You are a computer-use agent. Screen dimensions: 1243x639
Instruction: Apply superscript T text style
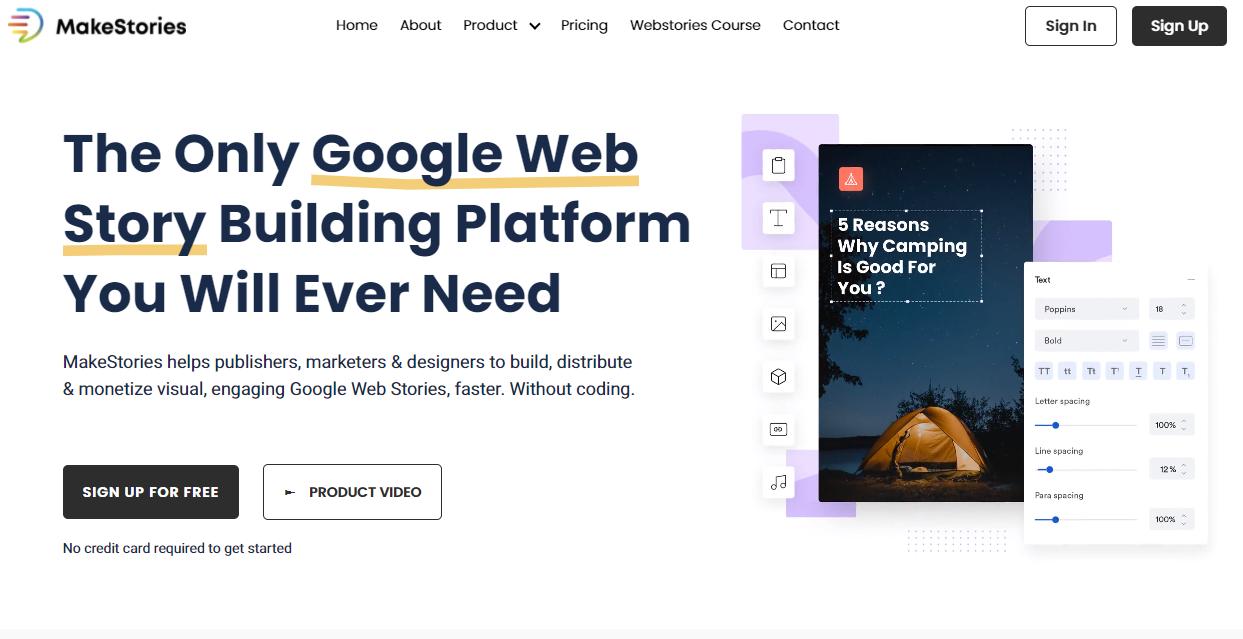click(x=1115, y=371)
